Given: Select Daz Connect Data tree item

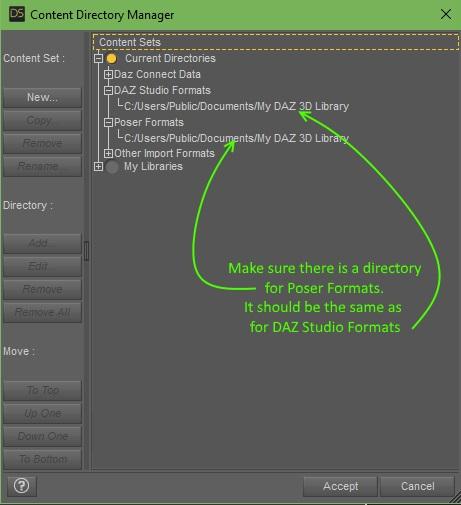Looking at the screenshot, I should pyautogui.click(x=157, y=74).
